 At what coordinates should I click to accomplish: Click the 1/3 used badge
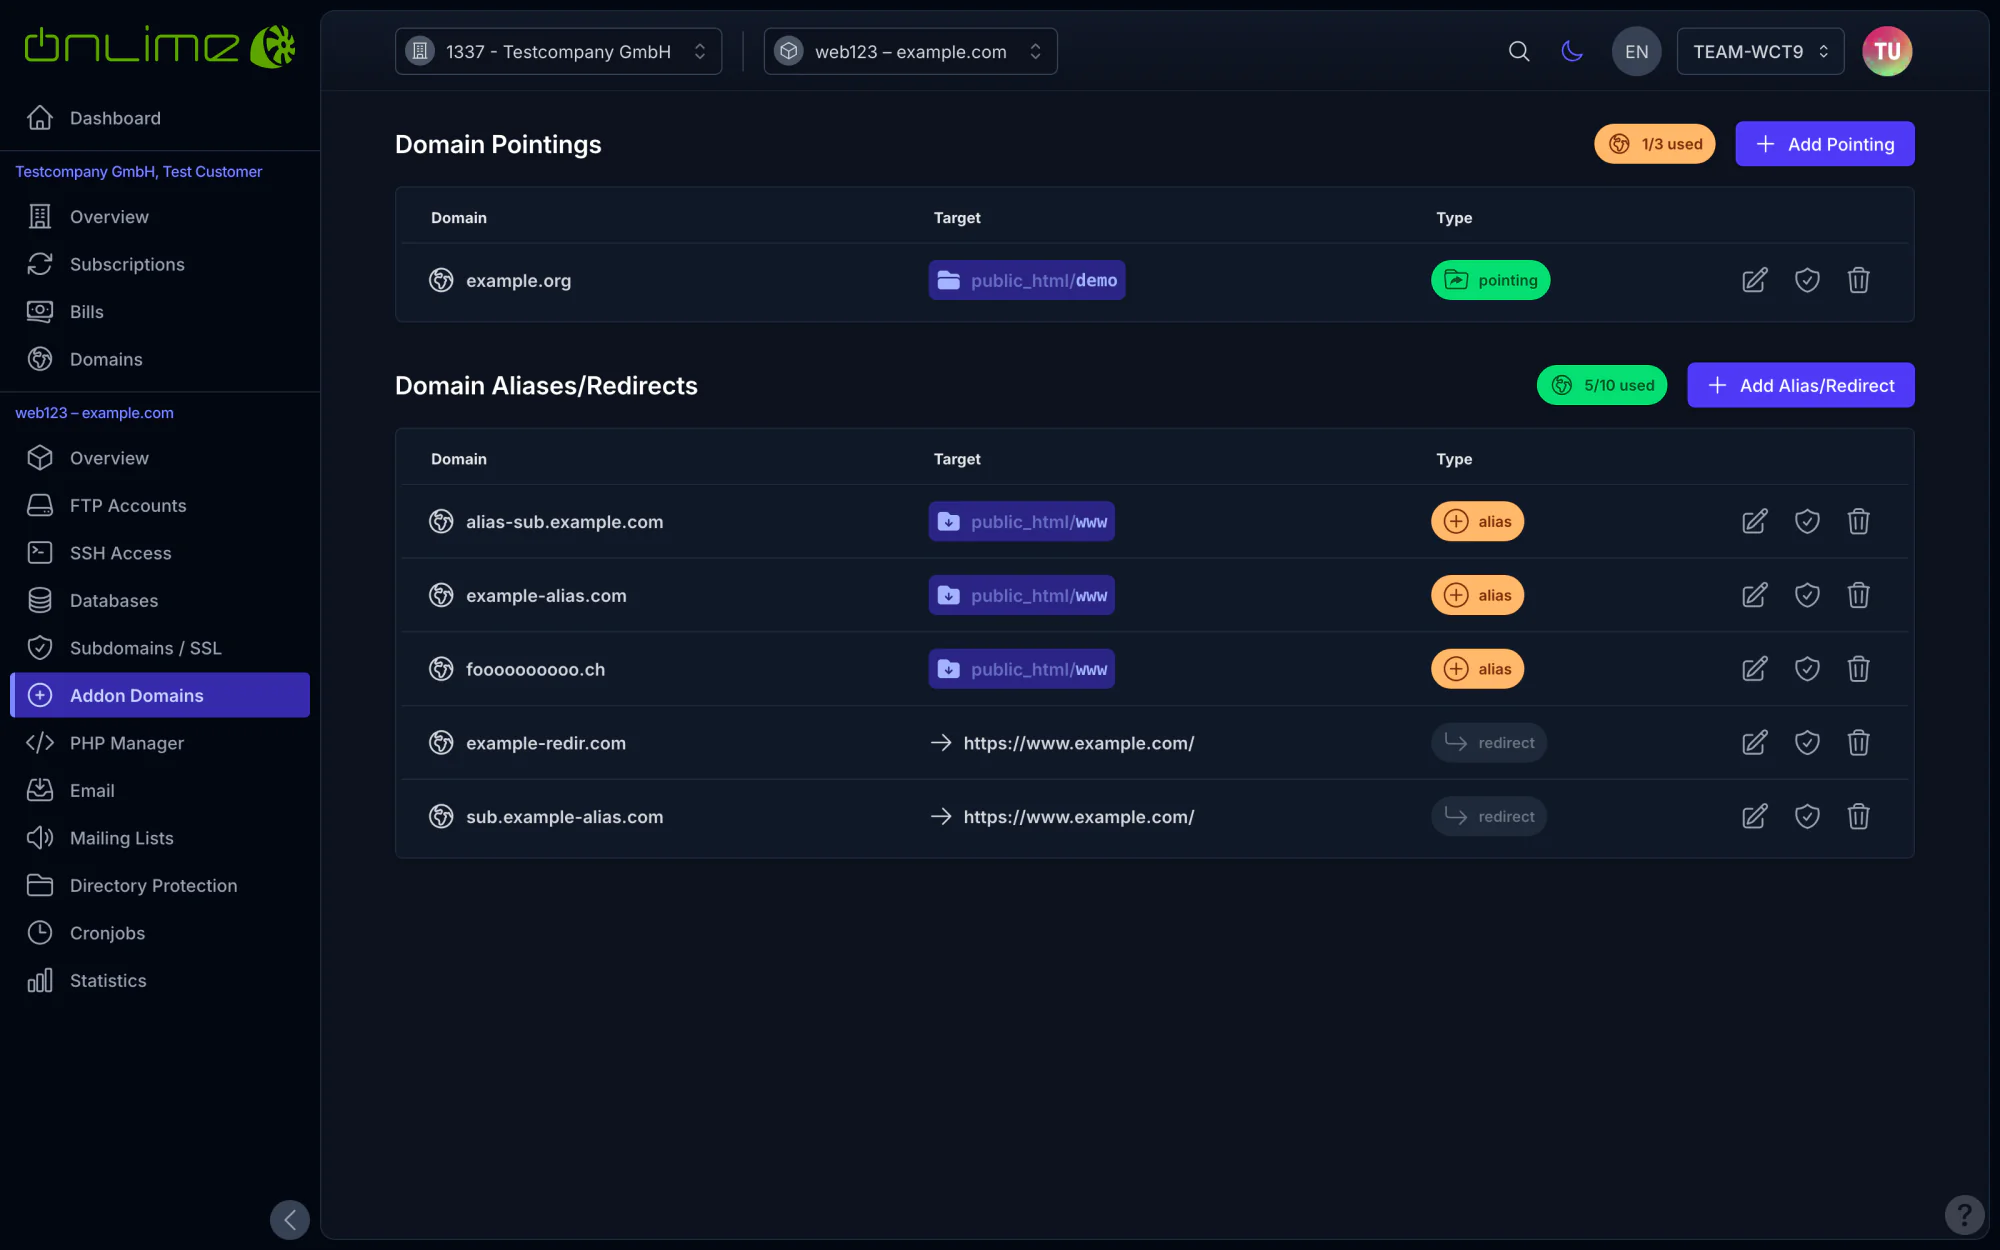(x=1654, y=144)
